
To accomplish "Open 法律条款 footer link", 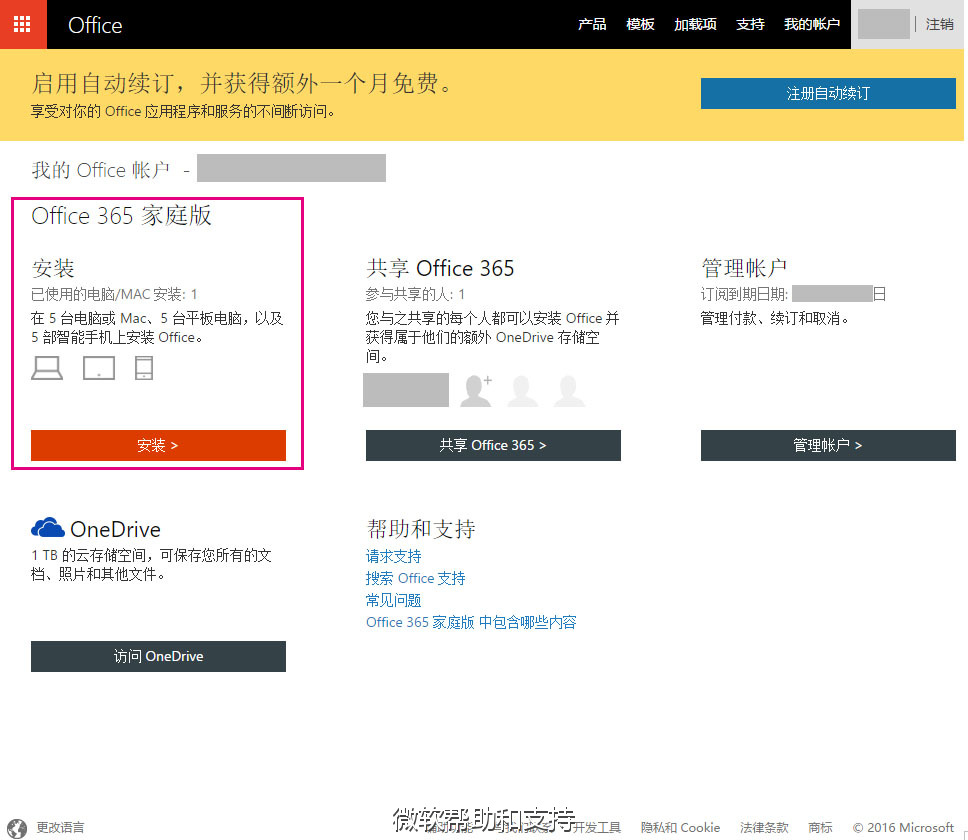I will pos(764,828).
